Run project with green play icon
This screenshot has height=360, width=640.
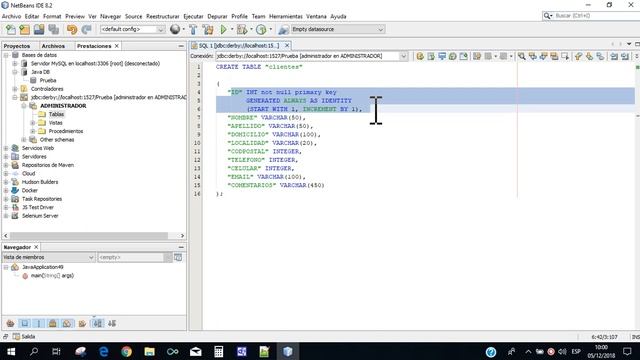click(223, 29)
